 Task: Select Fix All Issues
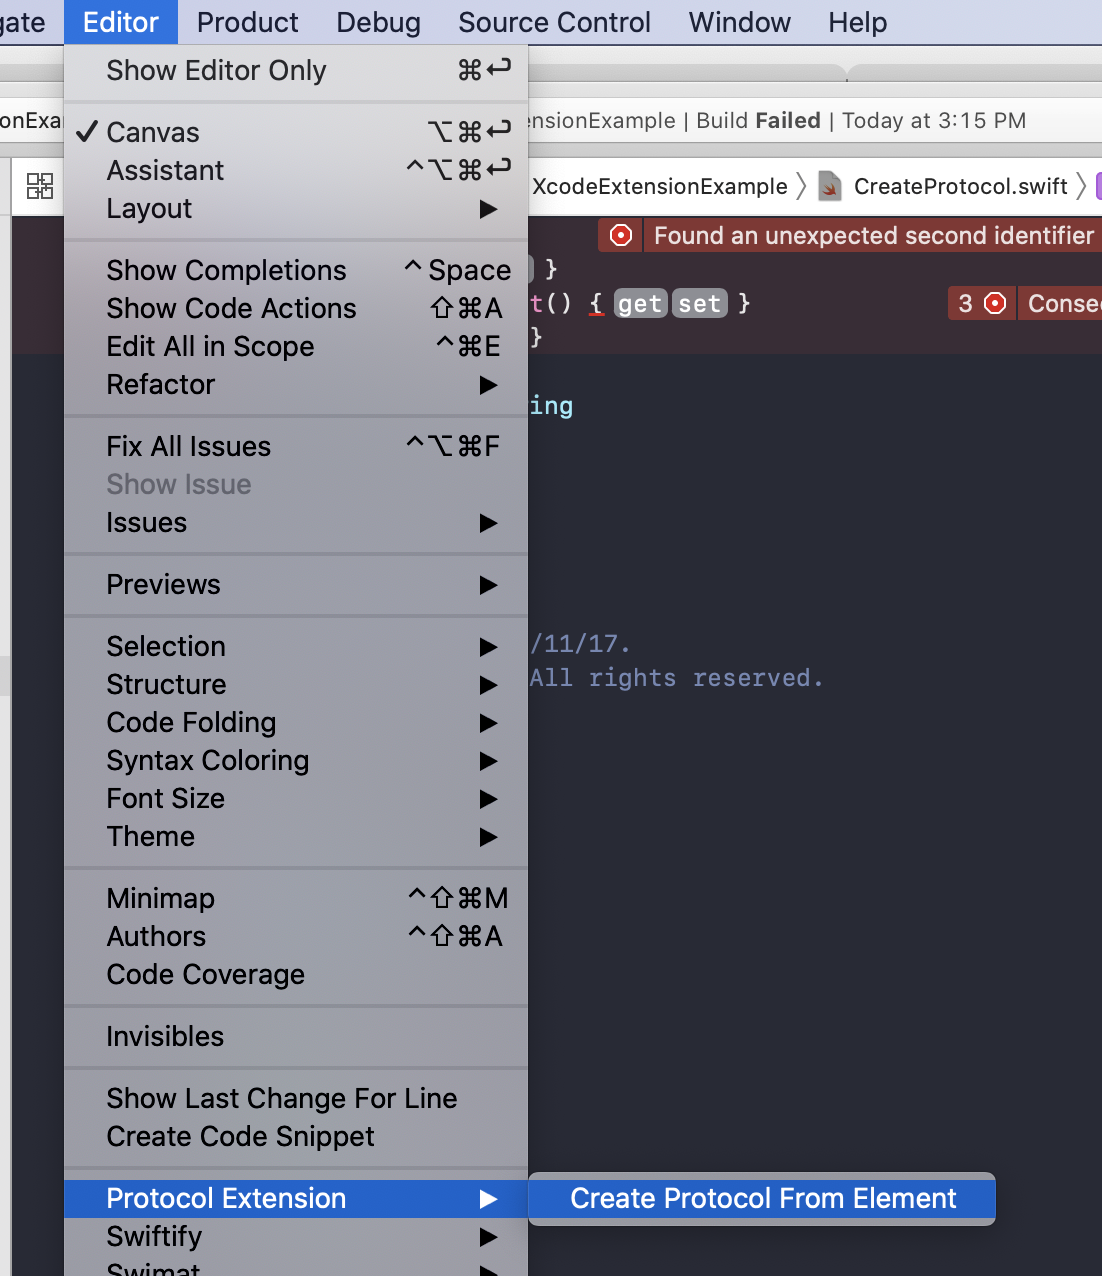pos(296,447)
